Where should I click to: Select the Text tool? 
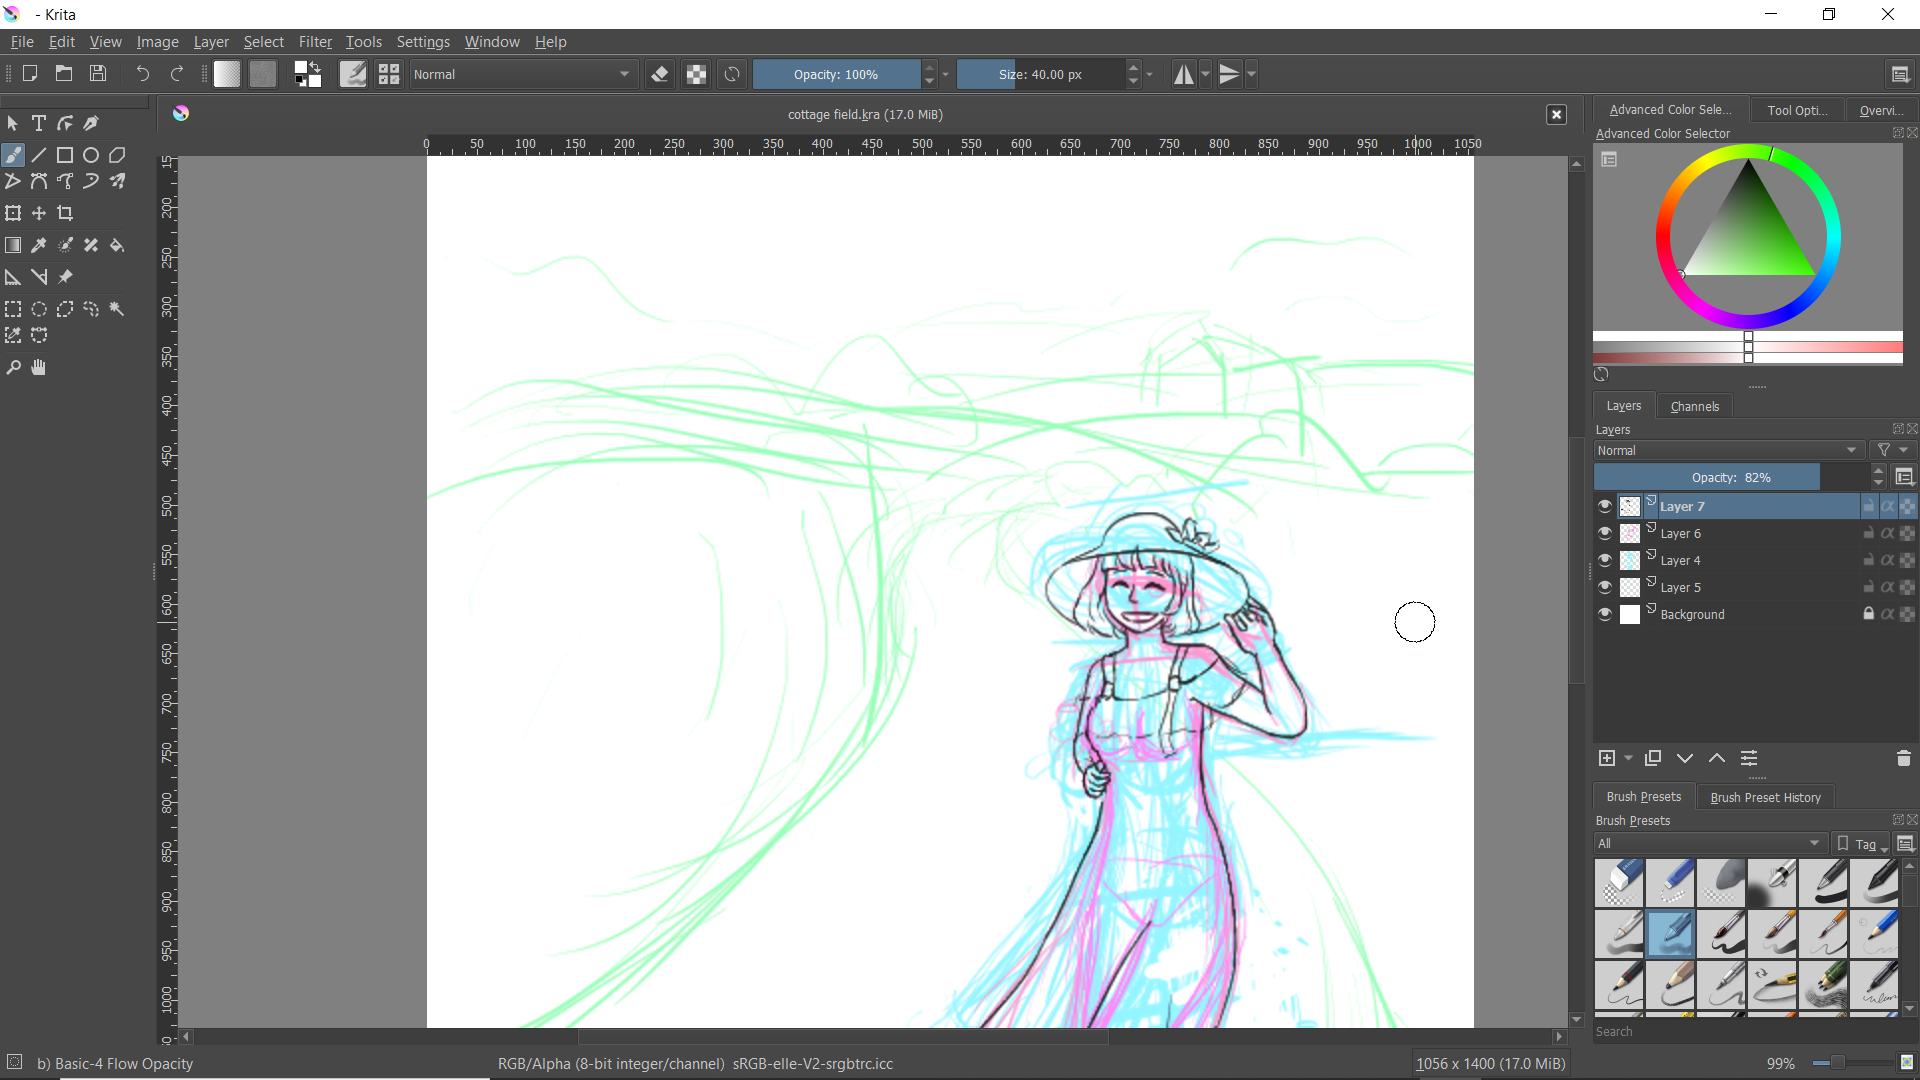39,123
